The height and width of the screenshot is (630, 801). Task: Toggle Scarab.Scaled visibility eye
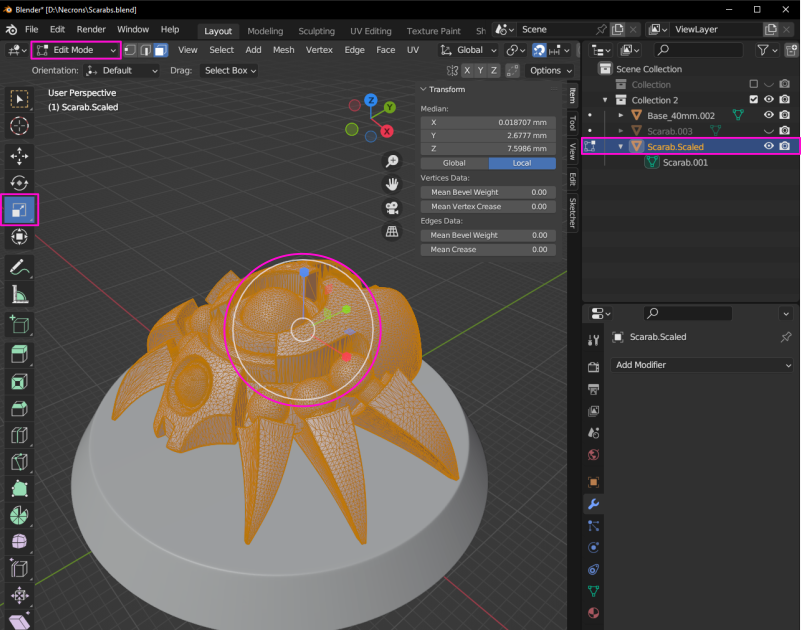769,146
